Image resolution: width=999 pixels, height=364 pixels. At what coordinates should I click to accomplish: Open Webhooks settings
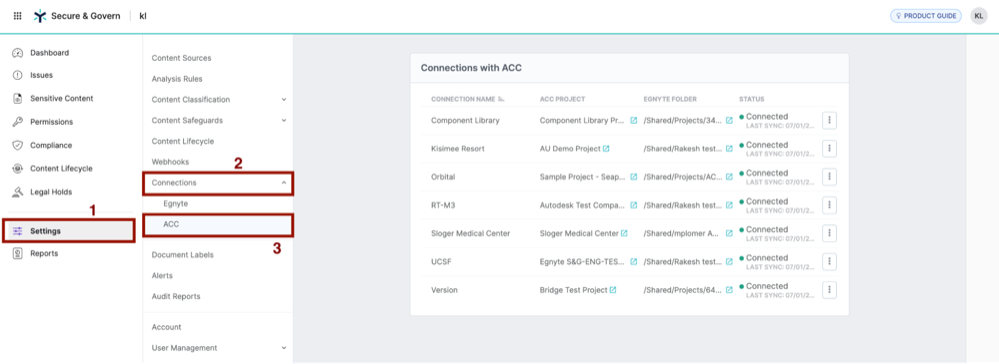click(170, 162)
